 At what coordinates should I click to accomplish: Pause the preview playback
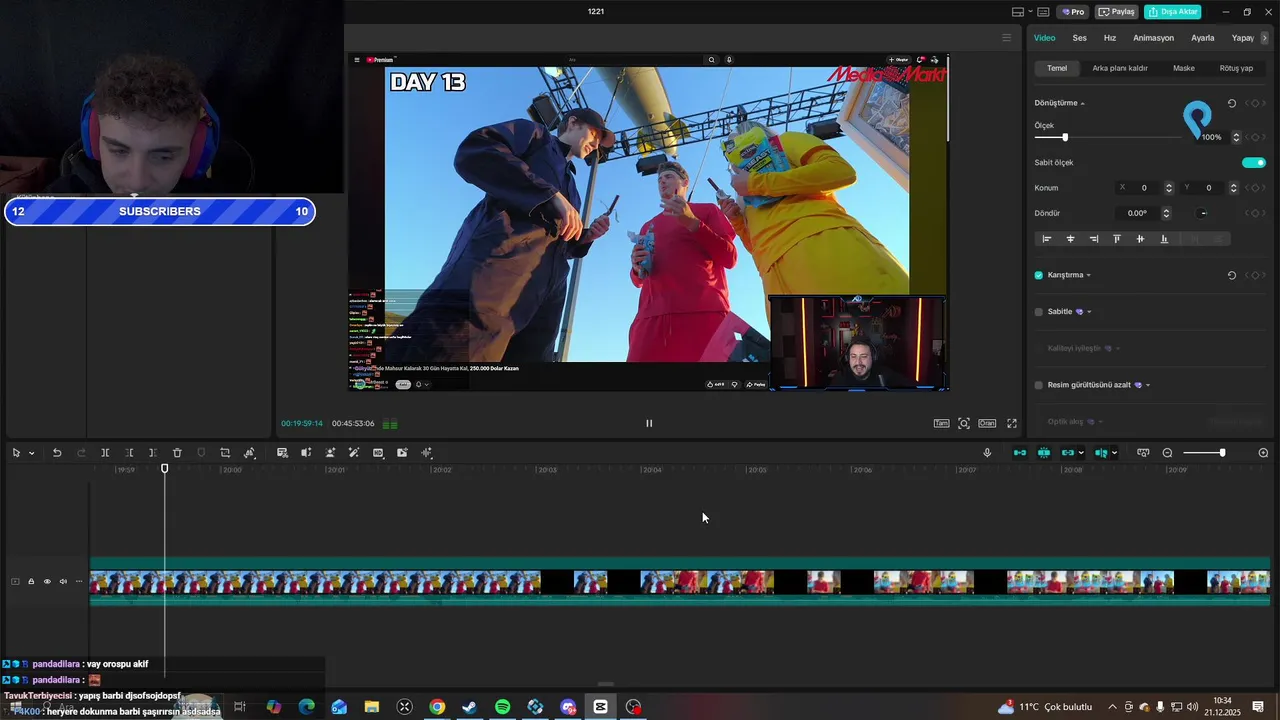[649, 423]
